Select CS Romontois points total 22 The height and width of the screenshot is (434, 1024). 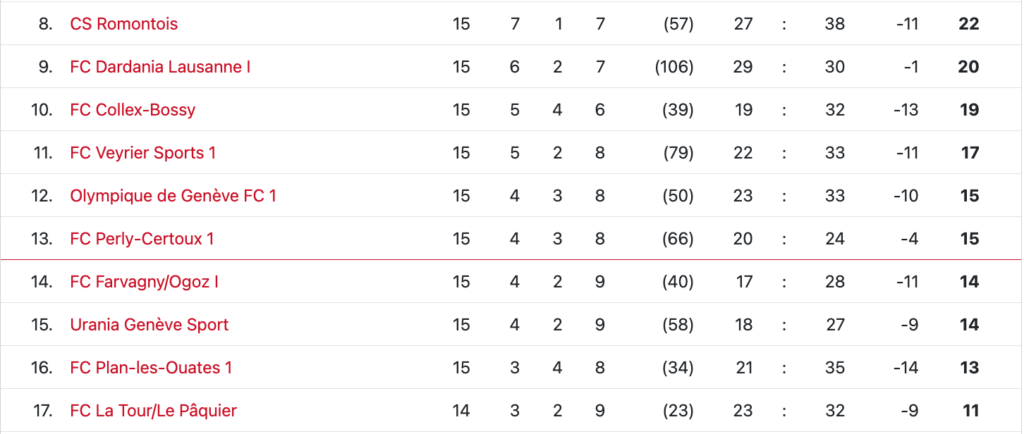pyautogui.click(x=969, y=24)
